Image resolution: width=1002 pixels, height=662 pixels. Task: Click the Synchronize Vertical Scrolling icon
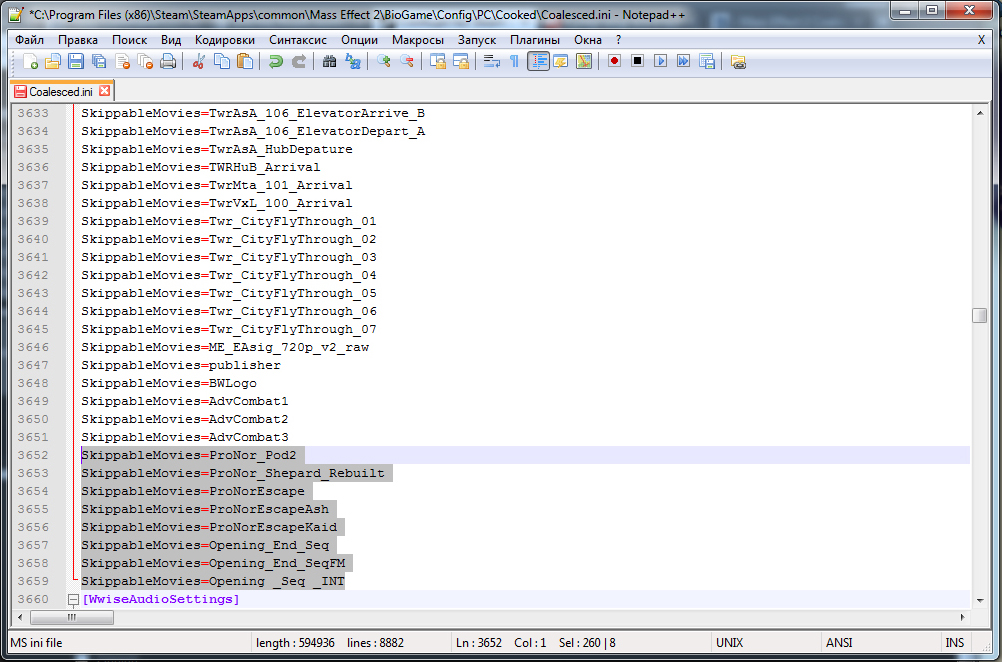click(x=438, y=61)
